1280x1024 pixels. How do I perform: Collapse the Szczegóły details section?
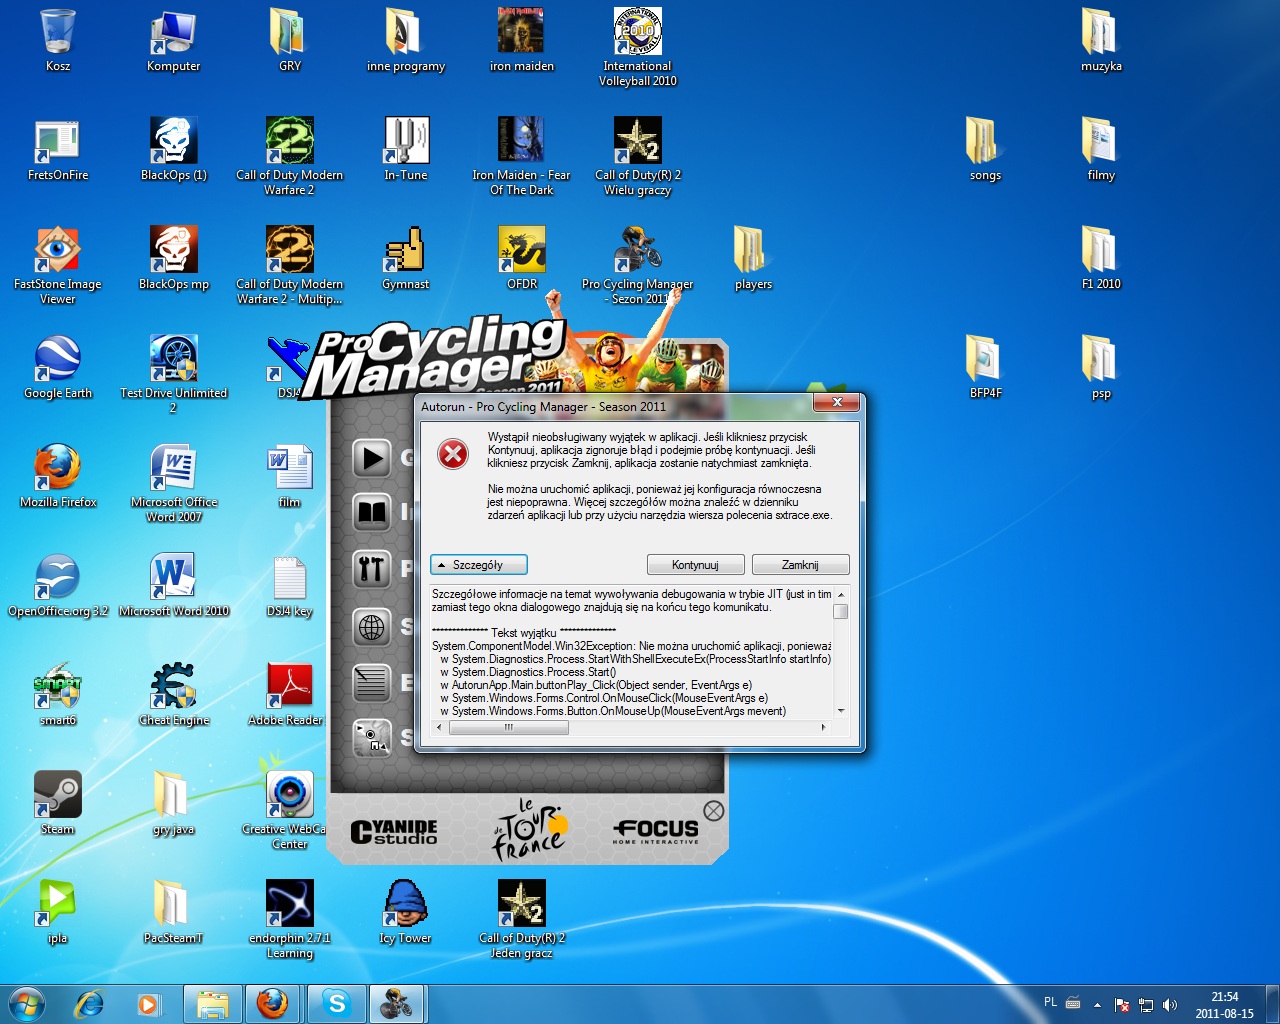click(x=478, y=565)
